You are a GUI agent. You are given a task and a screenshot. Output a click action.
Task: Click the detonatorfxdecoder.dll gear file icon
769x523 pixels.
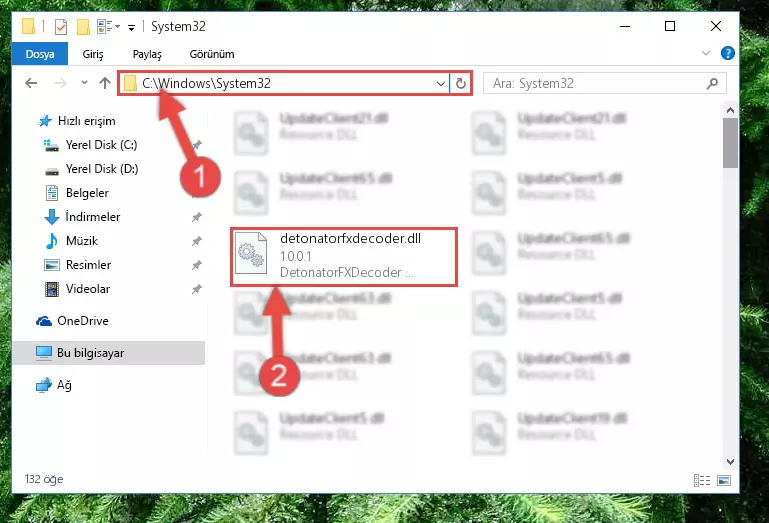[x=251, y=253]
